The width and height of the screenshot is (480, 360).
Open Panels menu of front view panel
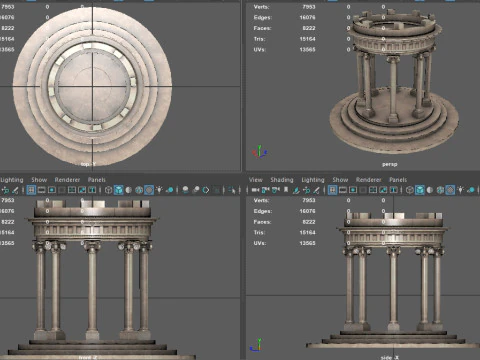[x=97, y=180]
